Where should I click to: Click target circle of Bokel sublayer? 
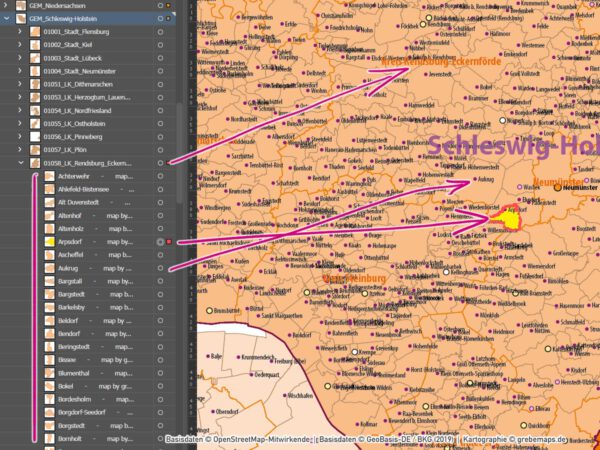(160, 386)
